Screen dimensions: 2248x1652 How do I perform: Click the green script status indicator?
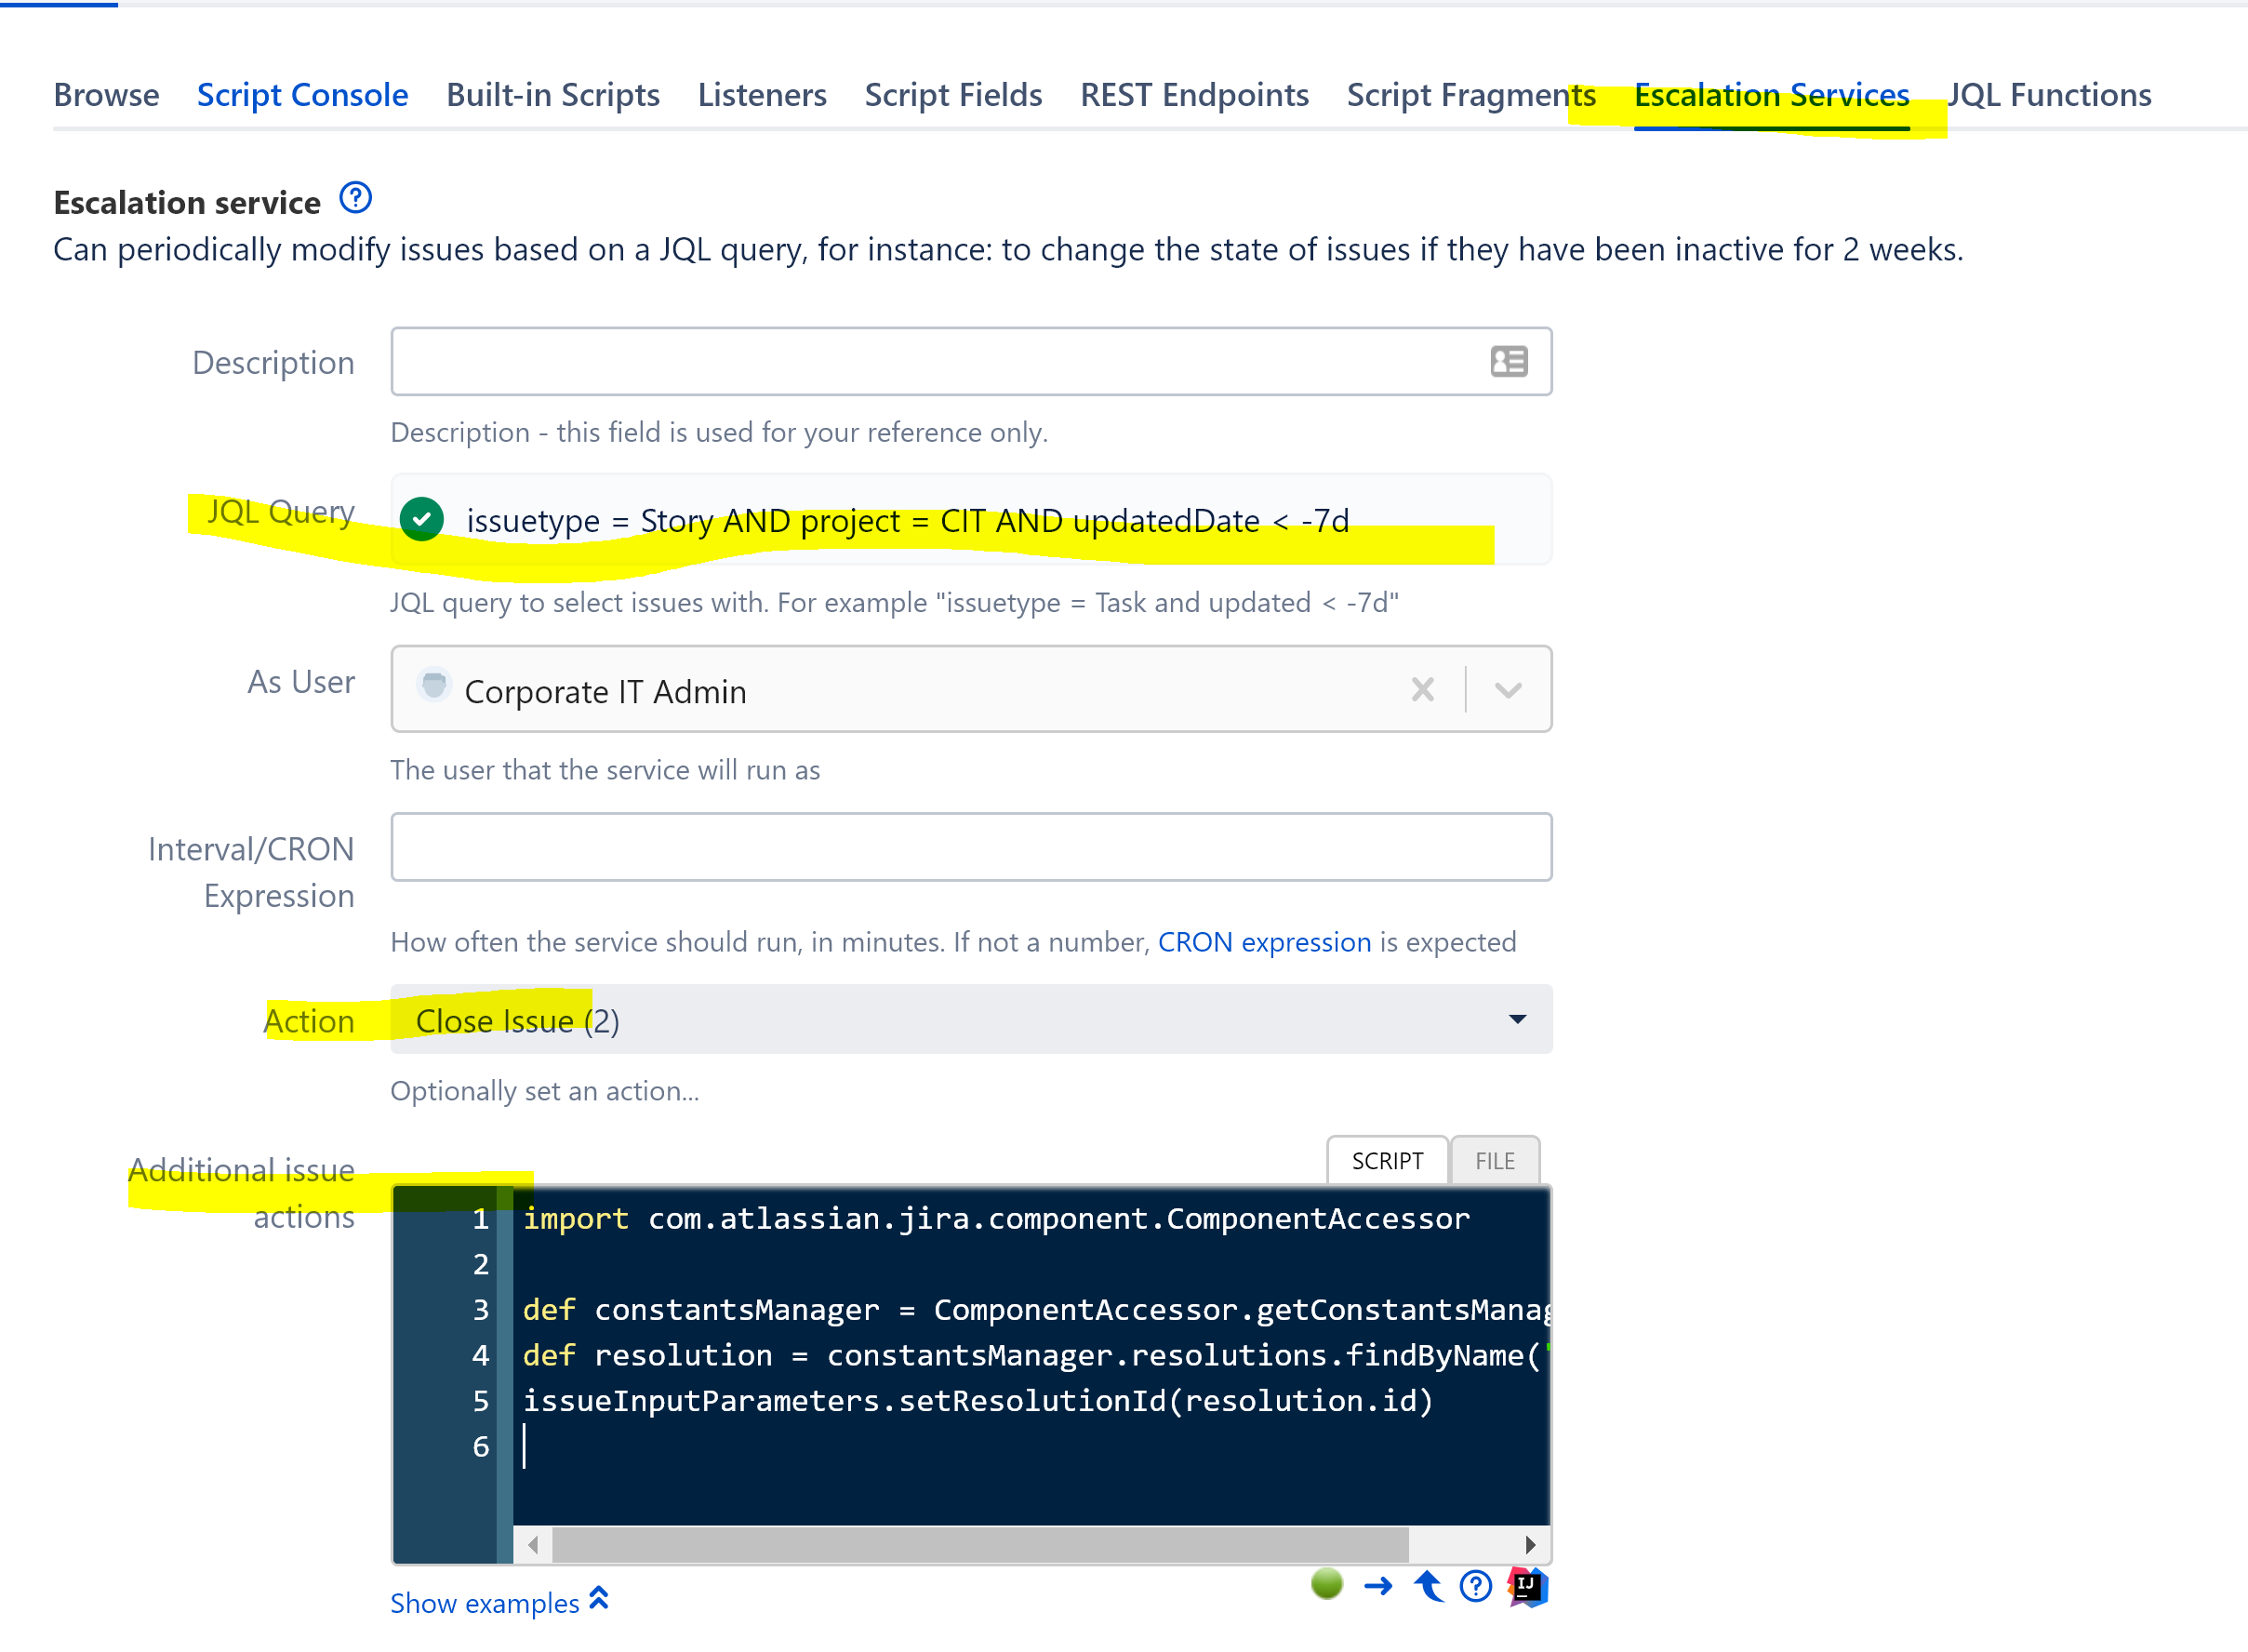[1326, 1583]
